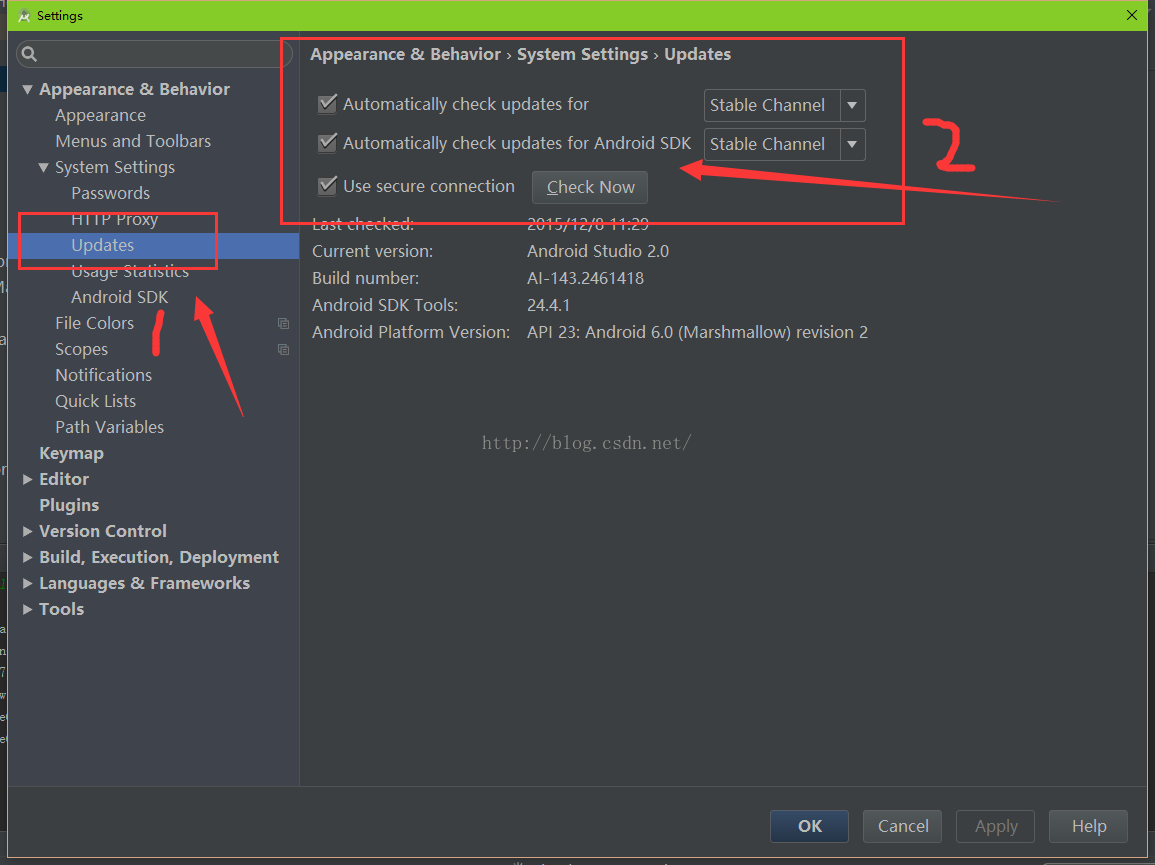Click the Android Studio icon in title bar

tap(24, 15)
